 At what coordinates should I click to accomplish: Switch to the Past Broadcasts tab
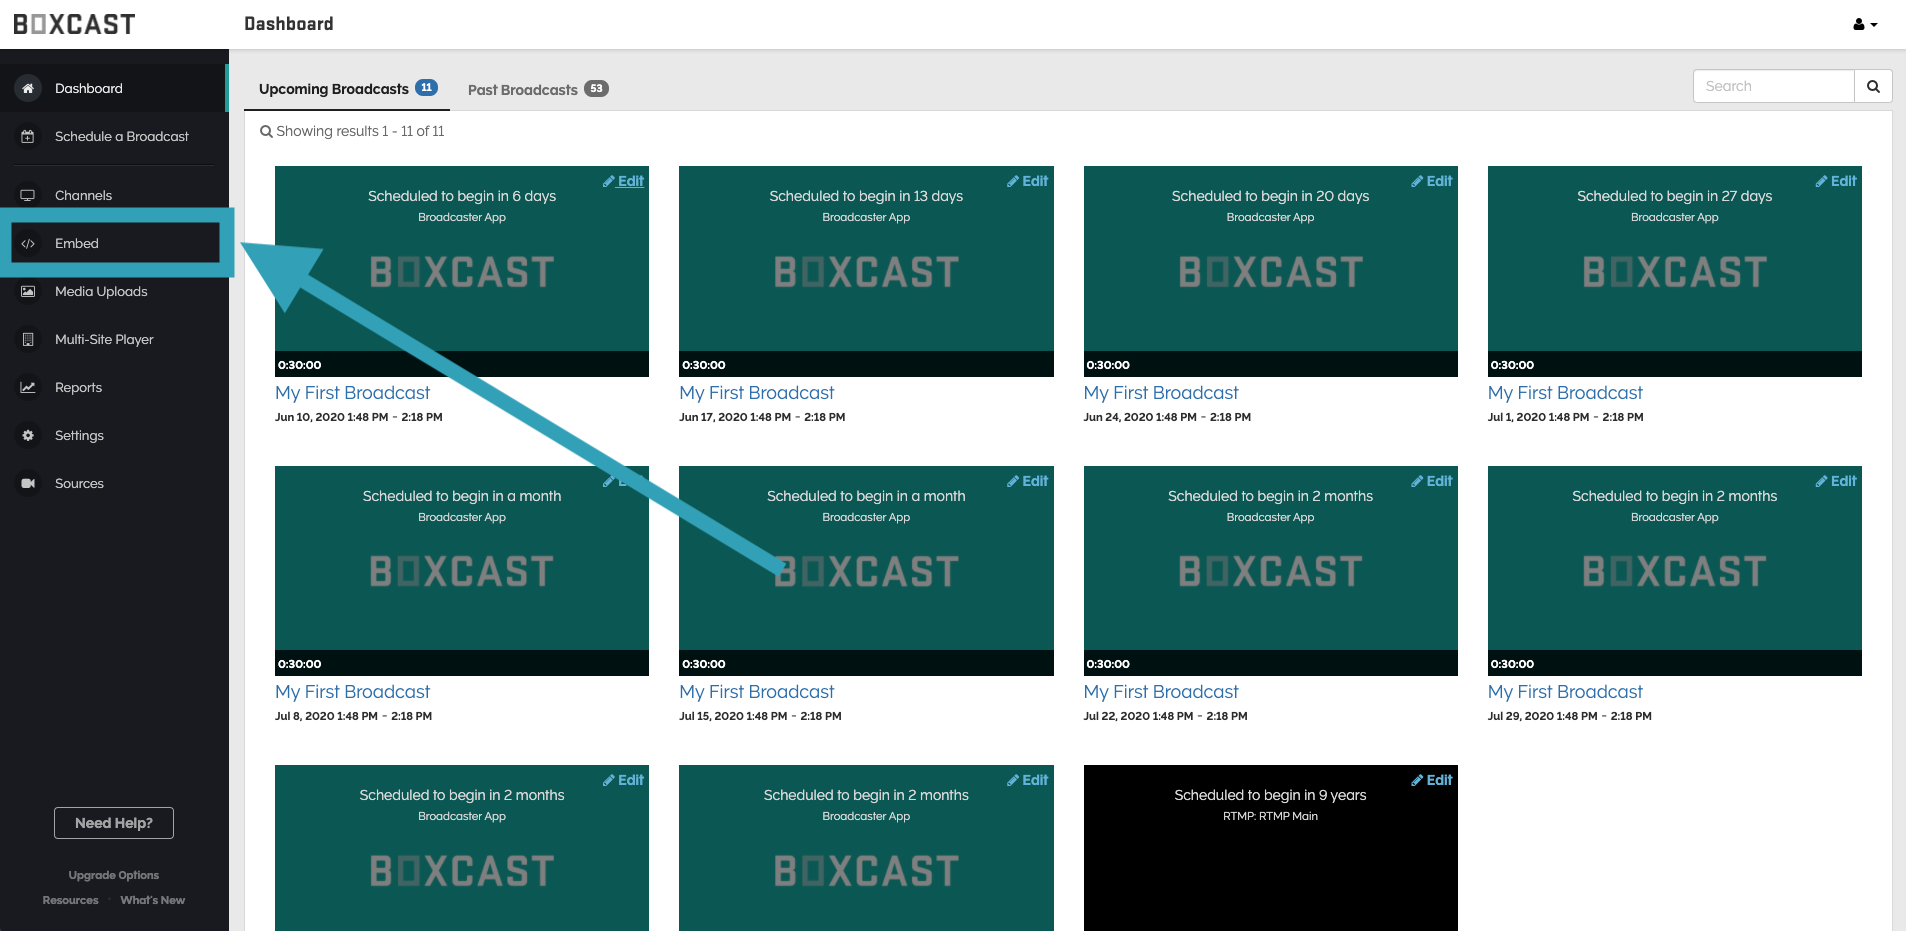(x=537, y=89)
